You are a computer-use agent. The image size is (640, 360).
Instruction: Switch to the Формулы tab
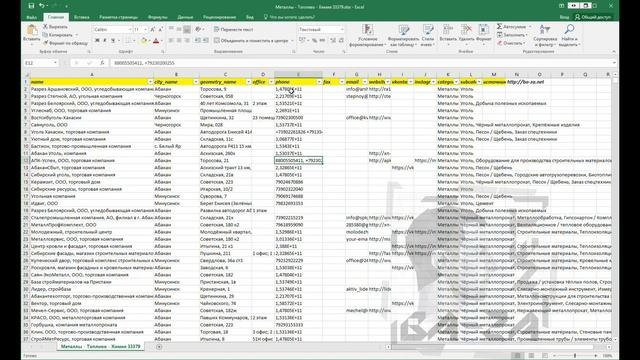[158, 17]
